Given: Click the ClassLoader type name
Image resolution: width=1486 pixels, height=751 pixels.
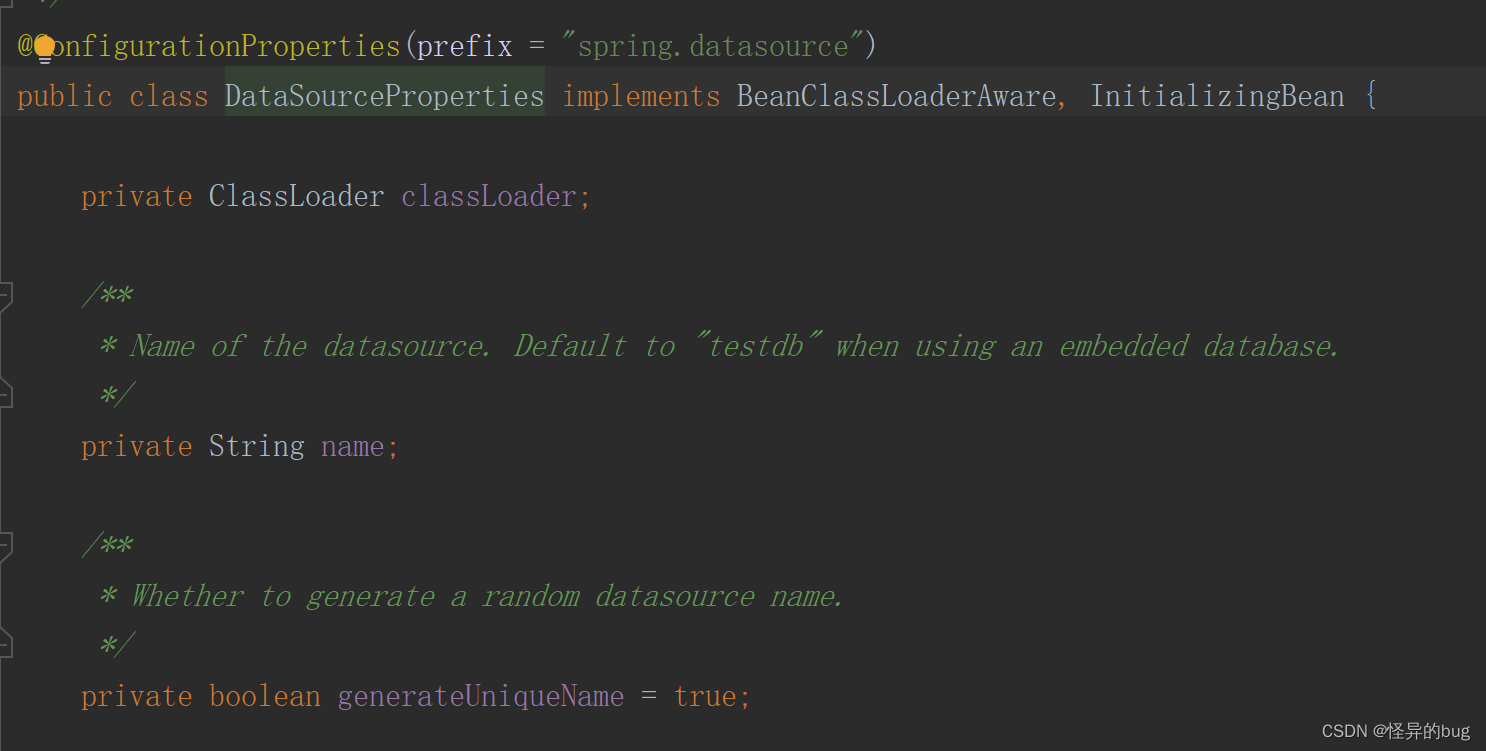Looking at the screenshot, I should click(x=296, y=196).
